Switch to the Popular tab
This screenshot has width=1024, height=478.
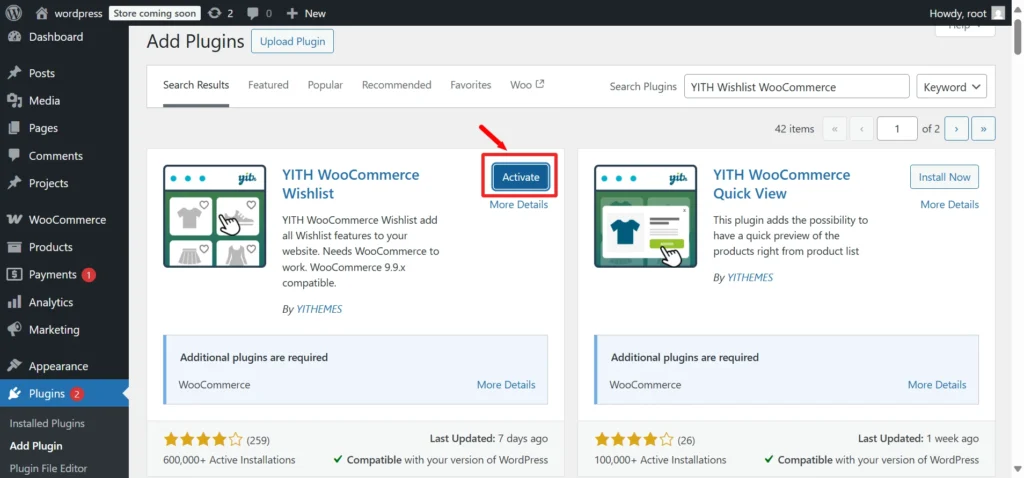tap(325, 85)
